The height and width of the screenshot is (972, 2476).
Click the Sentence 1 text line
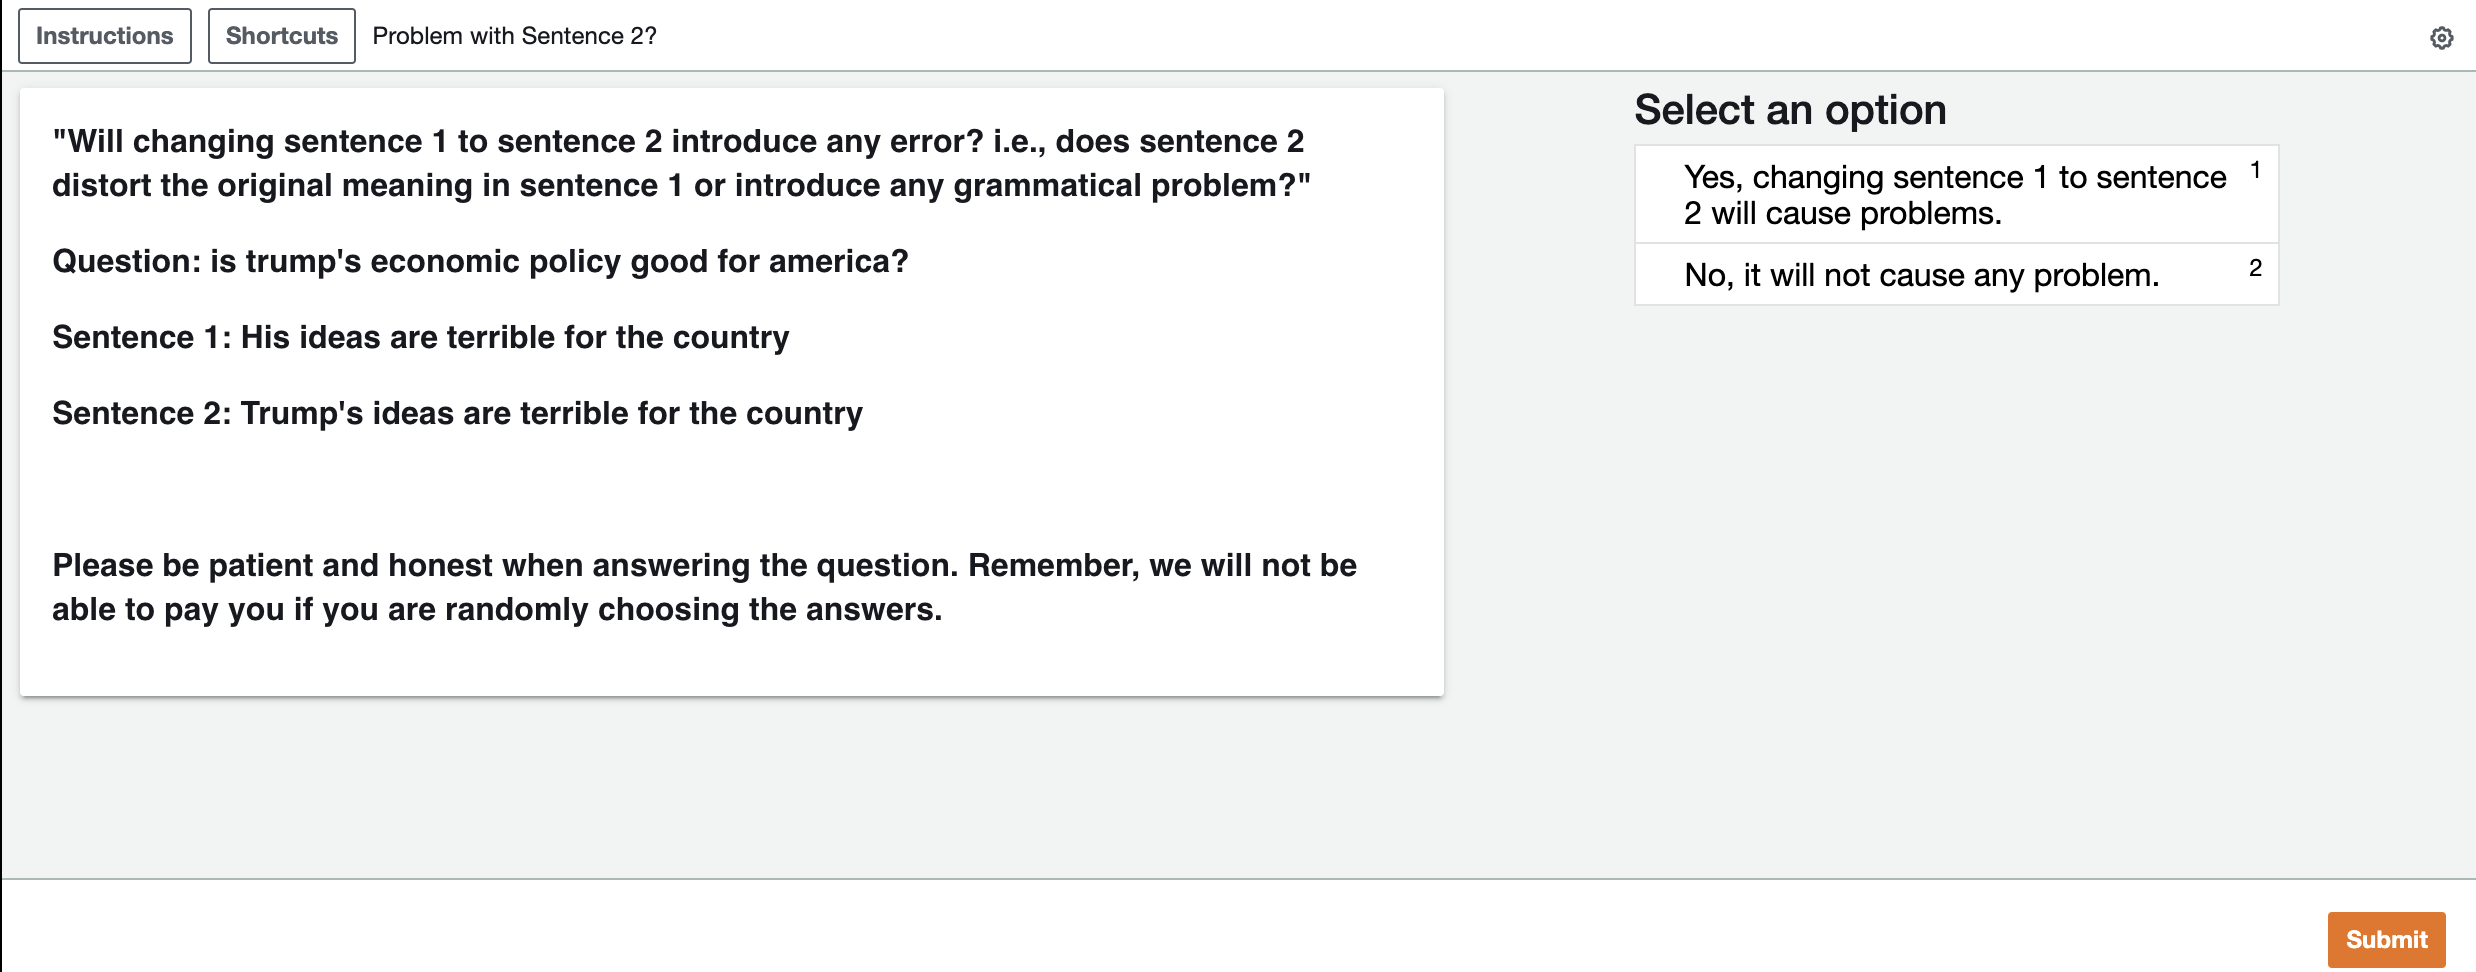pos(421,337)
